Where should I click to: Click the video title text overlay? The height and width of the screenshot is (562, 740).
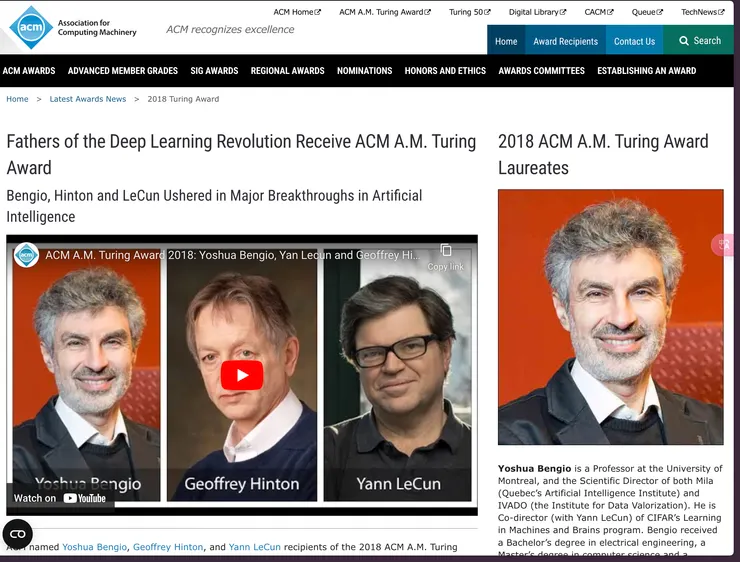point(232,255)
